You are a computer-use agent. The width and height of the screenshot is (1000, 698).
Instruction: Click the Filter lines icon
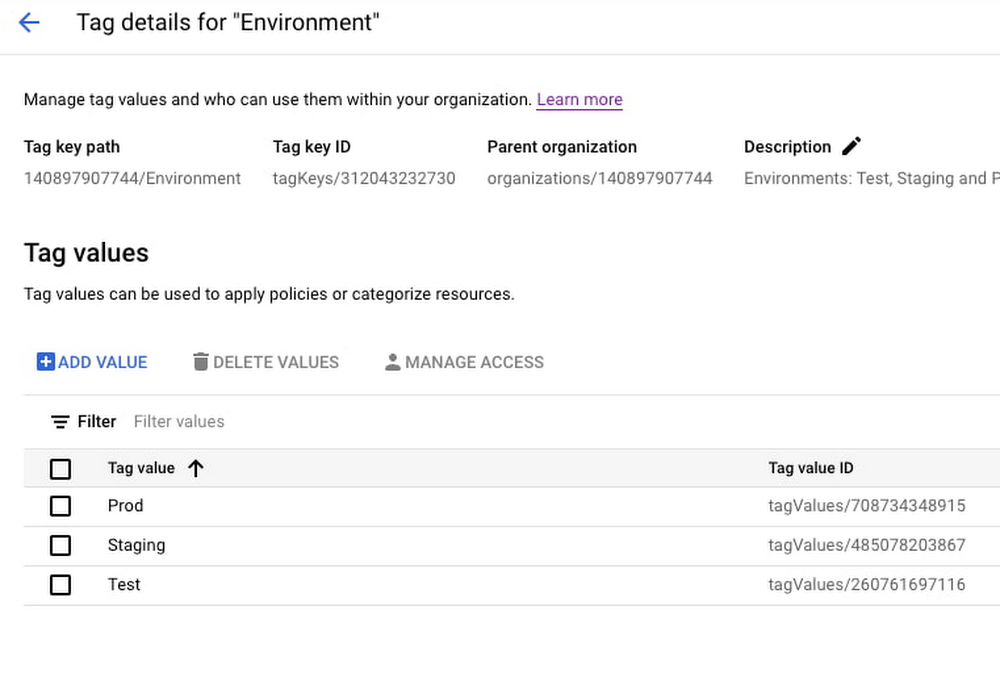click(60, 422)
